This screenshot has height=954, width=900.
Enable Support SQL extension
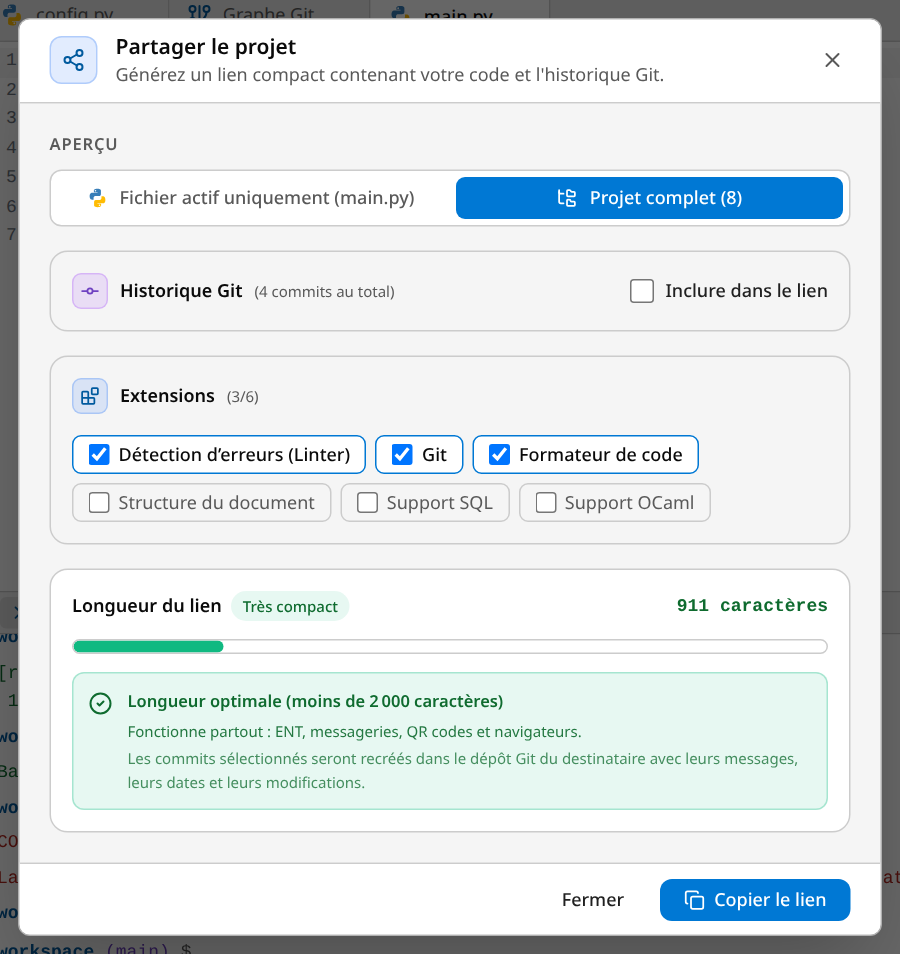pyautogui.click(x=368, y=503)
